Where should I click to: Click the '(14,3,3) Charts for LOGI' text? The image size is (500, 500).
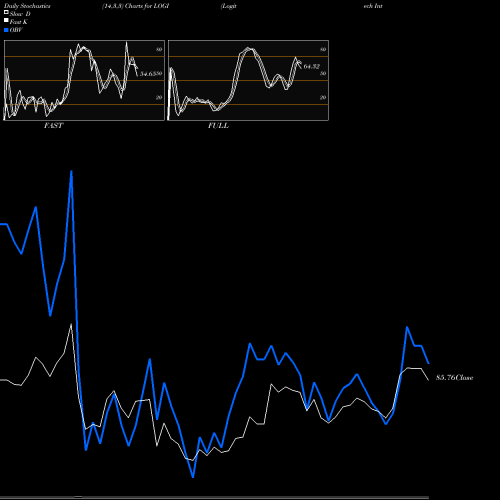[x=136, y=6]
